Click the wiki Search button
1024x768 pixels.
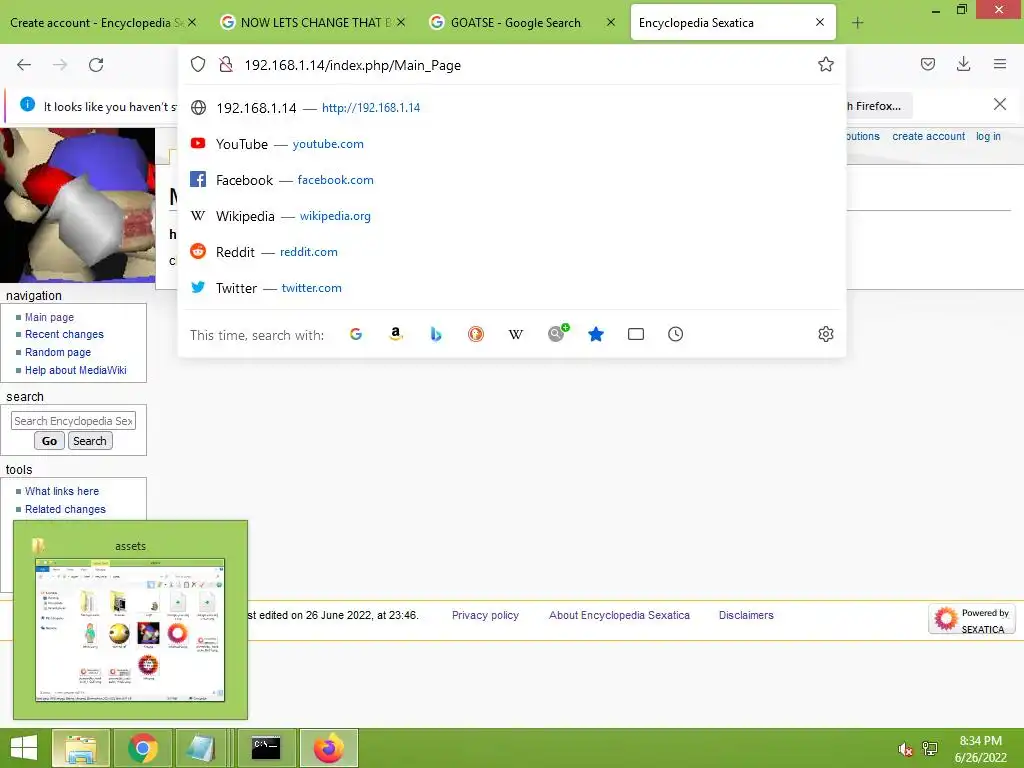click(90, 441)
